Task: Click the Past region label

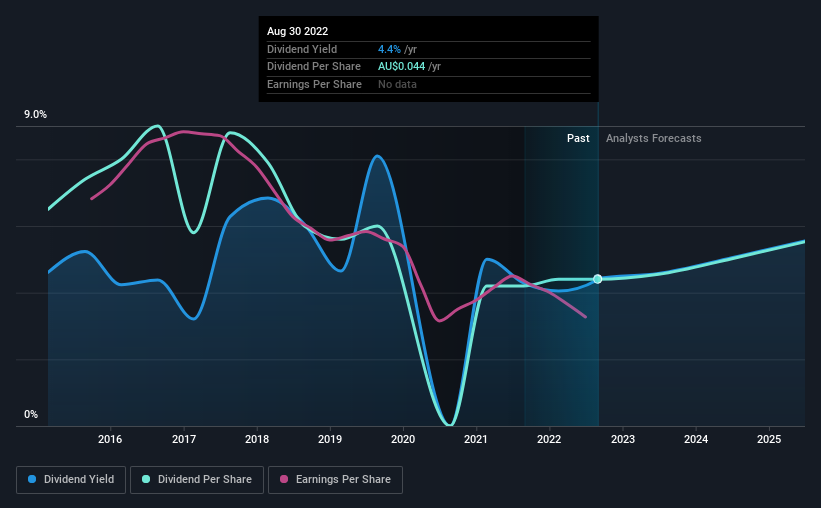Action: click(578, 138)
